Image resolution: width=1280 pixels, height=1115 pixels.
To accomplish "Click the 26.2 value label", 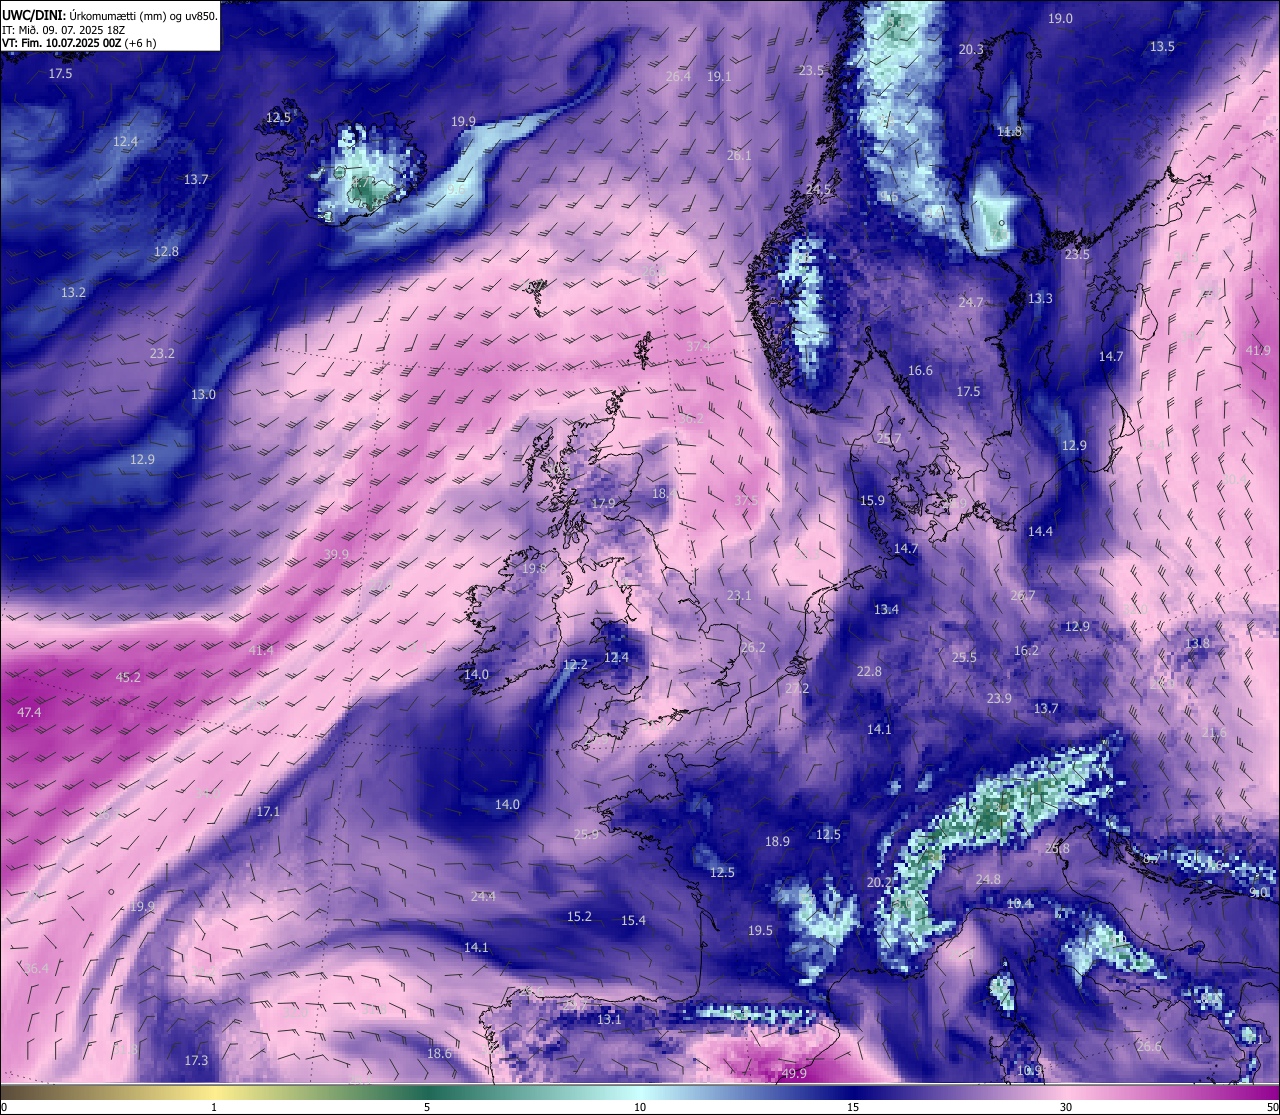I will click(x=753, y=647).
